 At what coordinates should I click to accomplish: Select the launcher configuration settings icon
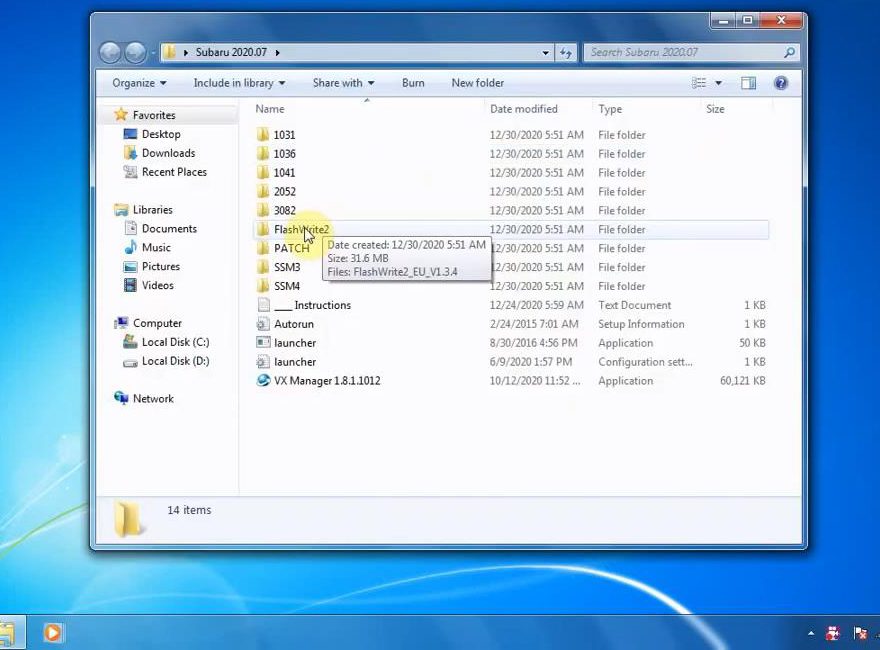pyautogui.click(x=263, y=361)
